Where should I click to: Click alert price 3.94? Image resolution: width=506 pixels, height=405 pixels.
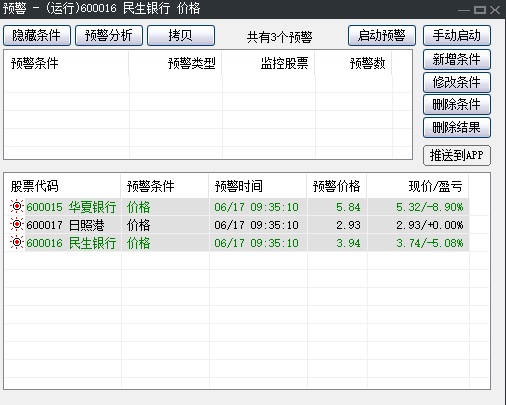[x=348, y=243]
